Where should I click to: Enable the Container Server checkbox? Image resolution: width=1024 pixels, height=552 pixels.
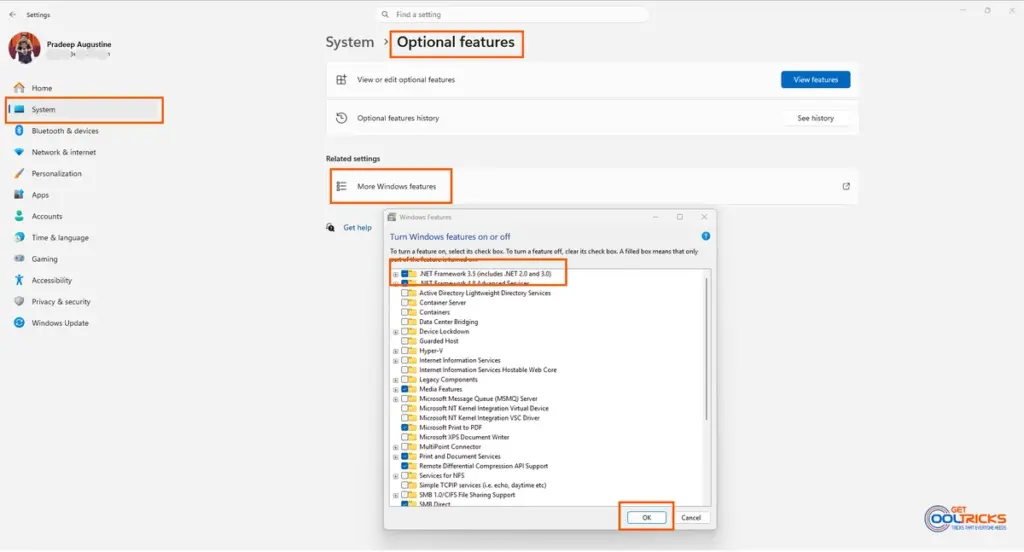pyautogui.click(x=404, y=302)
